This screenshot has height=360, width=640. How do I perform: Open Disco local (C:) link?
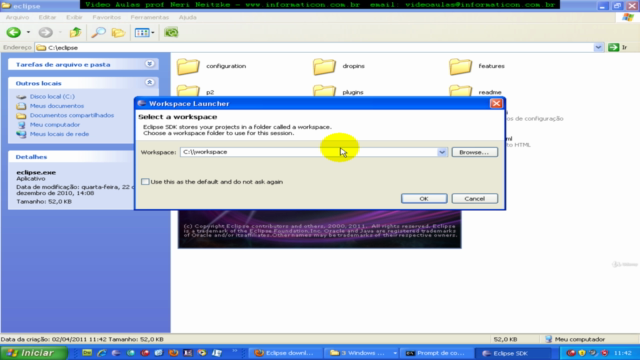[52, 96]
